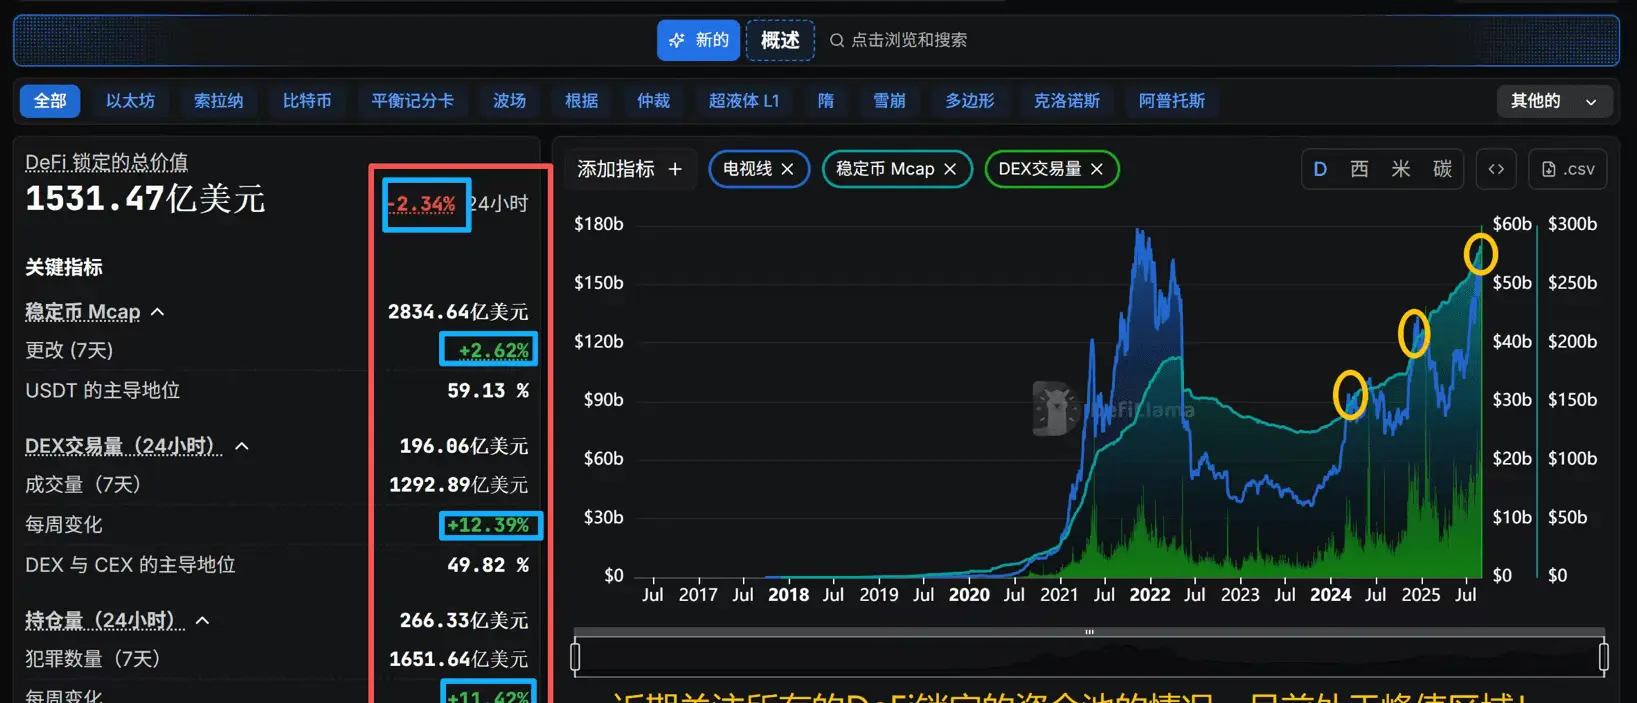Select the D daily interval
This screenshot has width=1637, height=703.
pyautogui.click(x=1320, y=169)
